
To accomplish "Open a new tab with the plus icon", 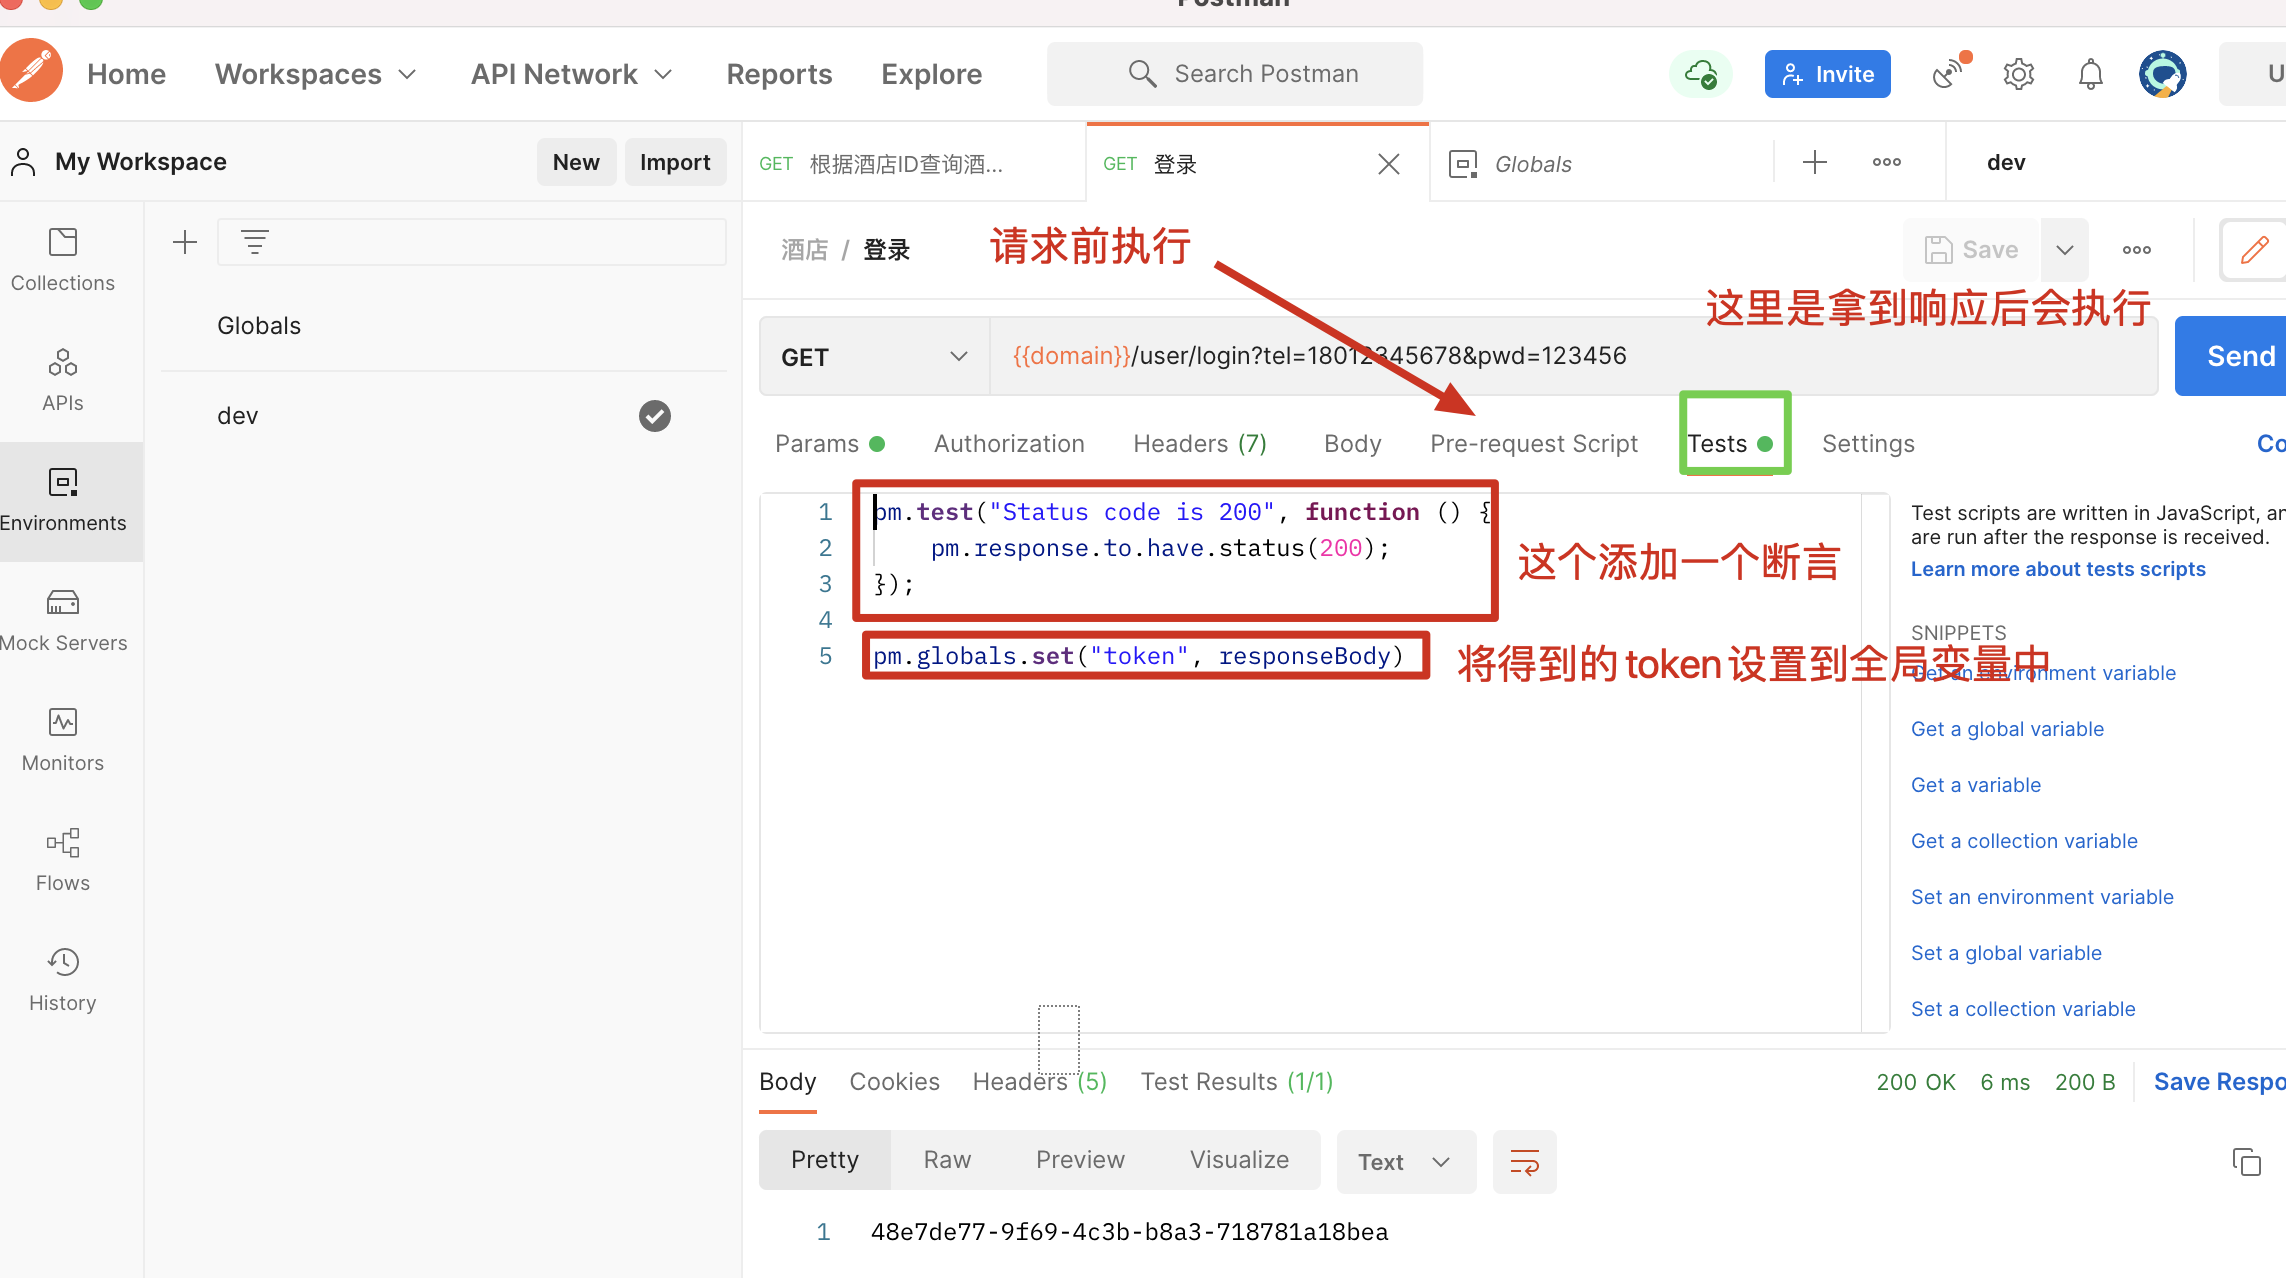I will (1815, 162).
